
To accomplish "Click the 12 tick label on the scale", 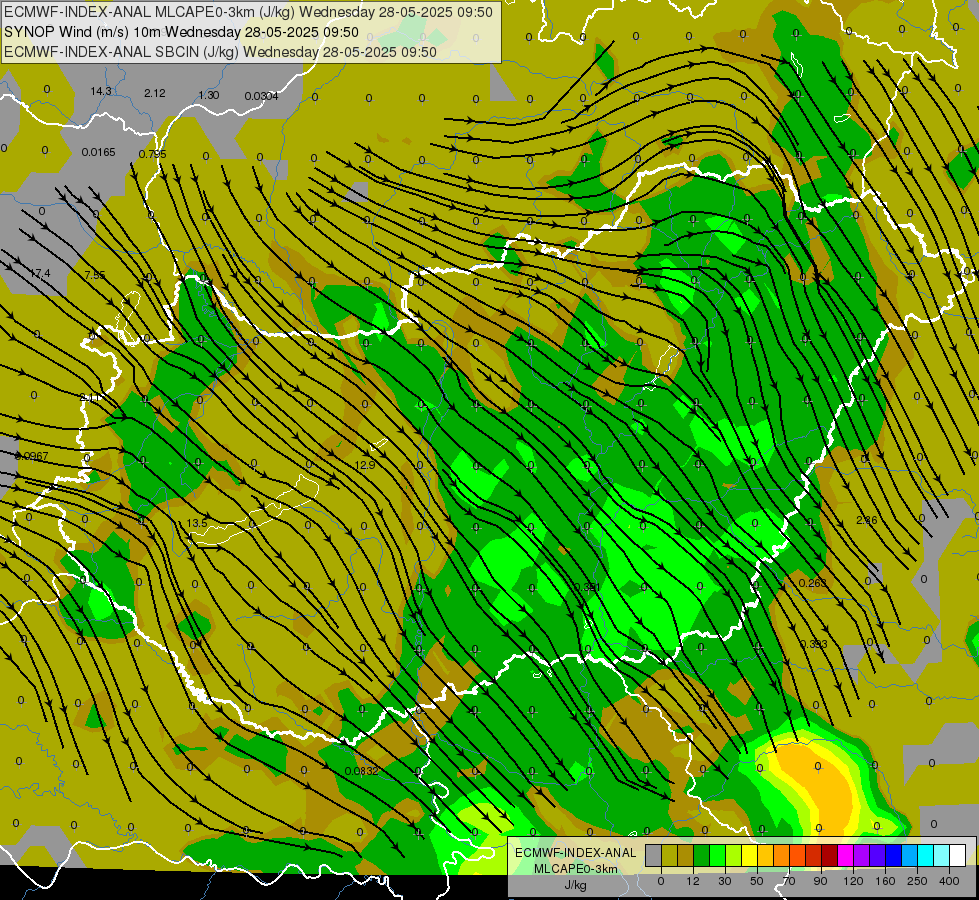I will tap(693, 881).
